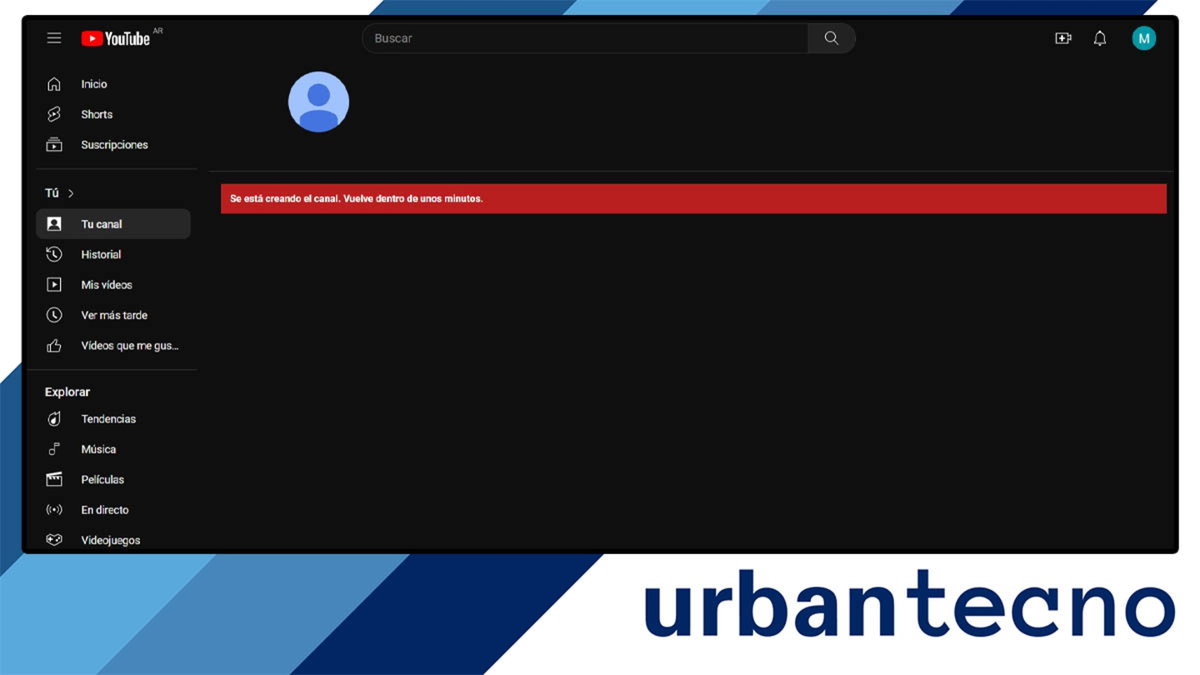Viewport: 1200px width, 675px height.
Task: Click the red channel creation message
Action: (x=693, y=198)
